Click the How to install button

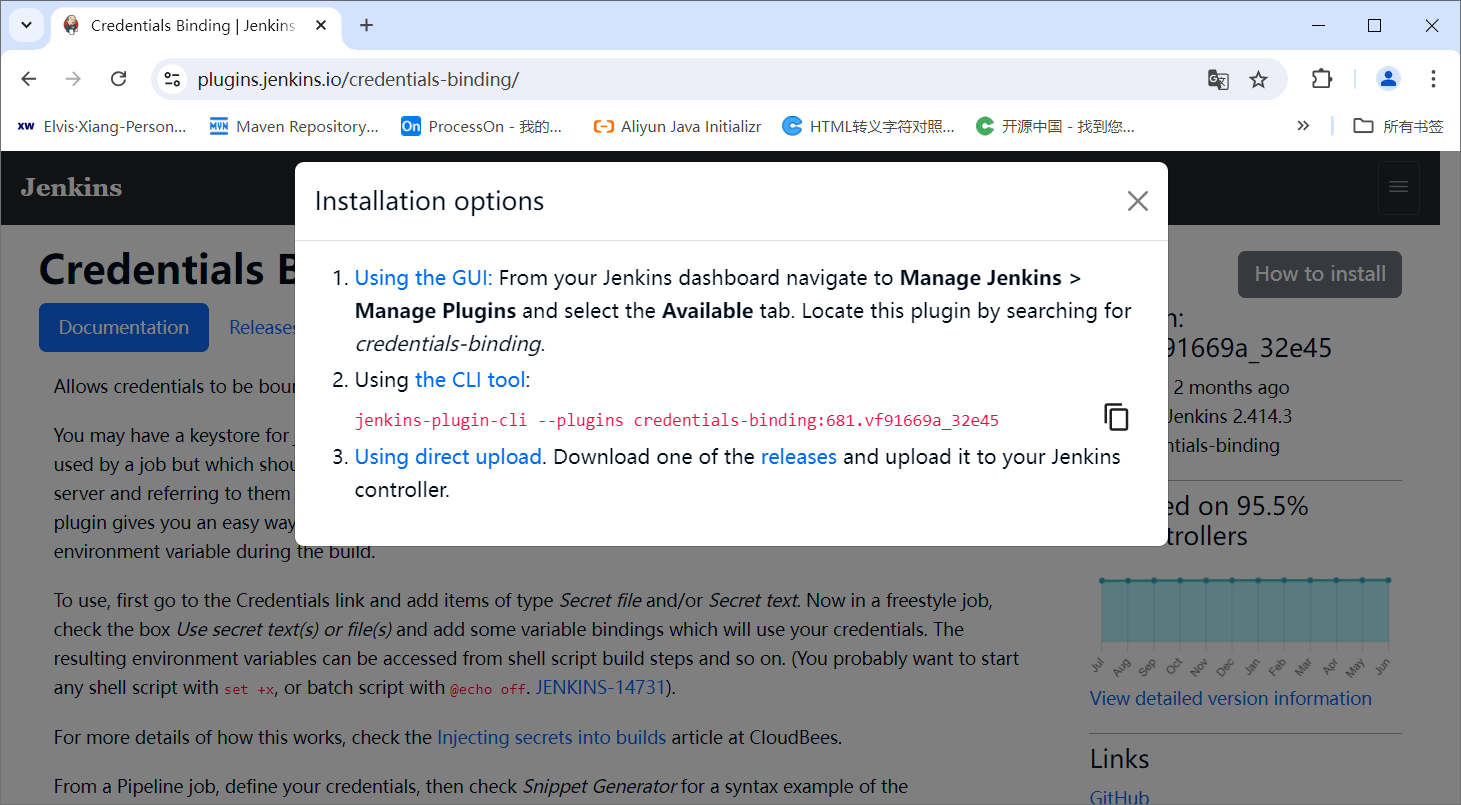[x=1320, y=274]
